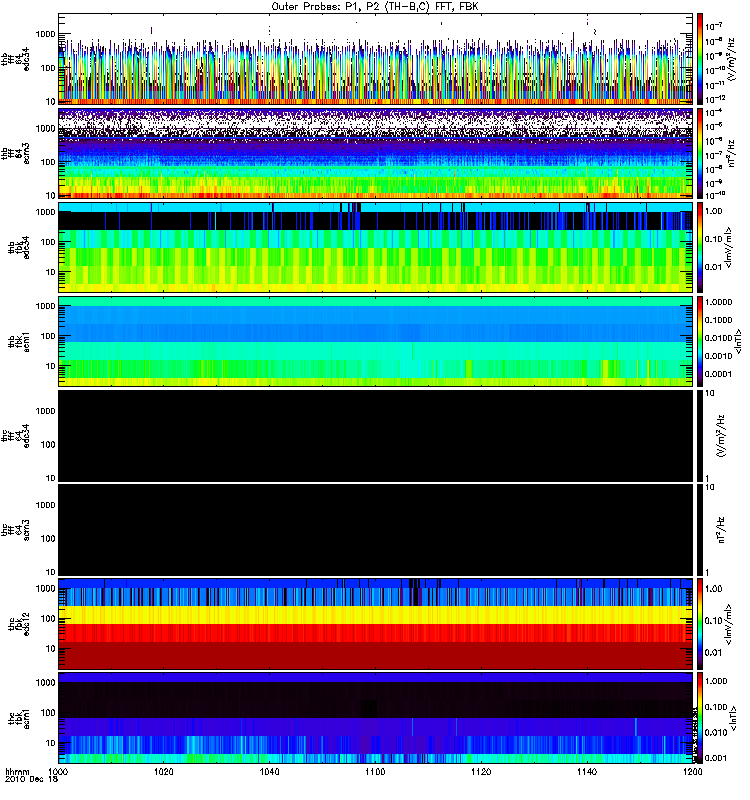Screen dimensions: 750x800
Task: Click the time axis label '1120'
Action: point(481,771)
